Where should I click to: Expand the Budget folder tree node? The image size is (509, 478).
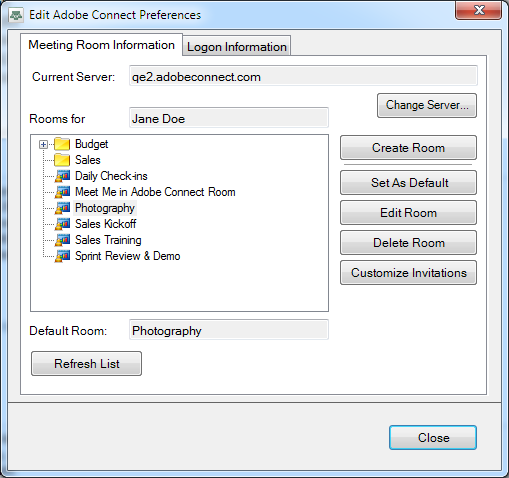click(x=43, y=144)
